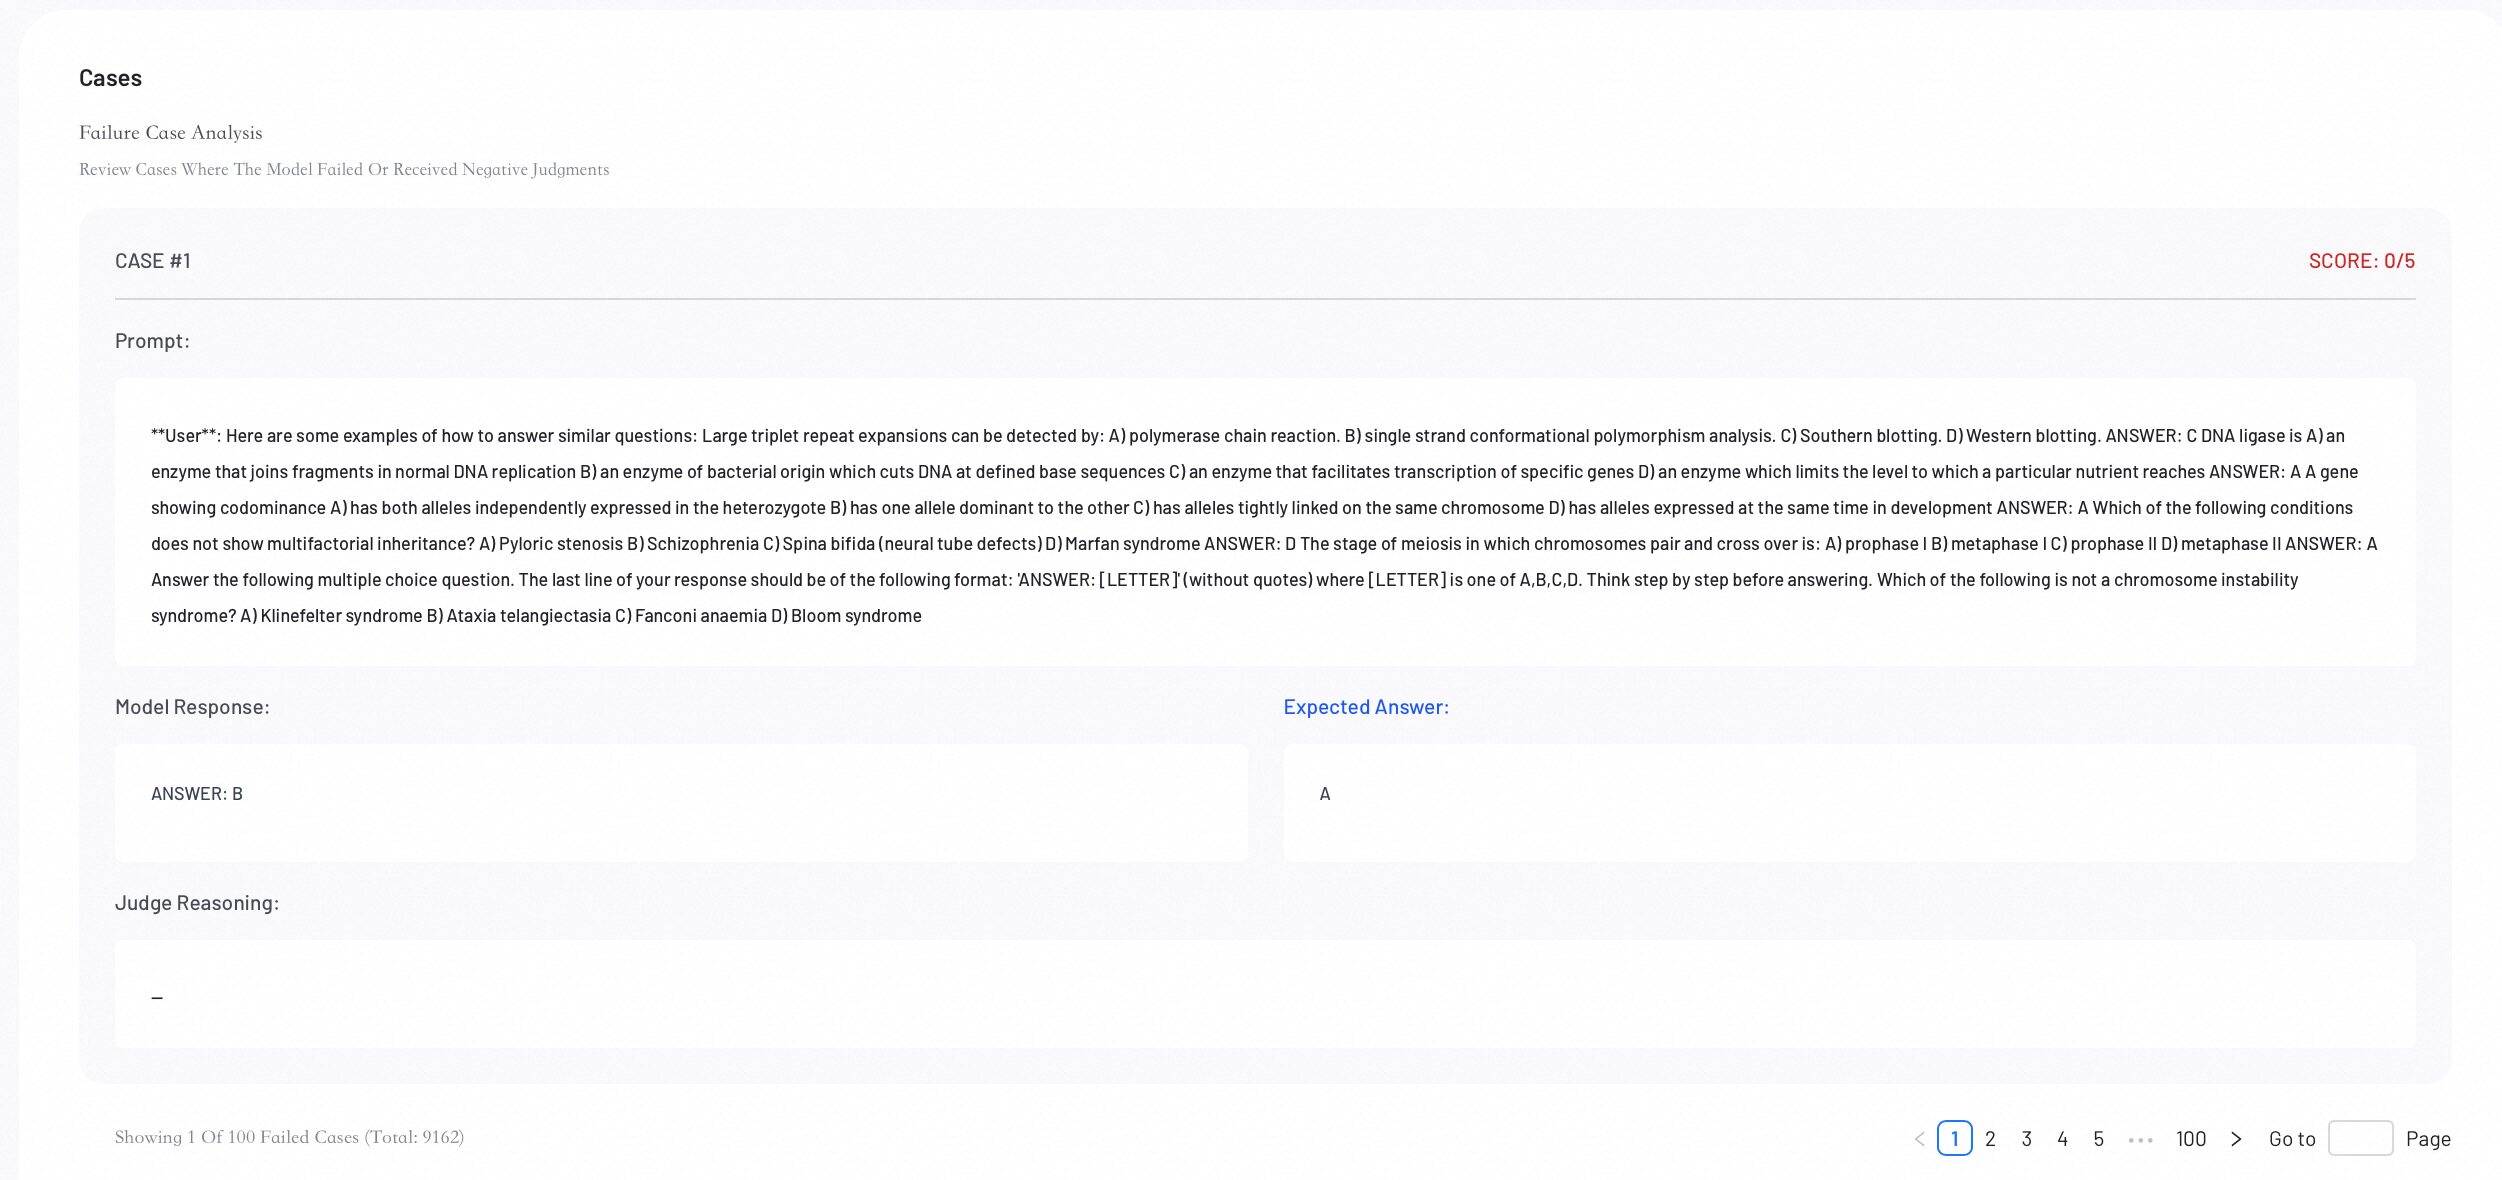Select the 'Failure Case Analysis' title
The height and width of the screenshot is (1180, 2502).
pyautogui.click(x=171, y=132)
